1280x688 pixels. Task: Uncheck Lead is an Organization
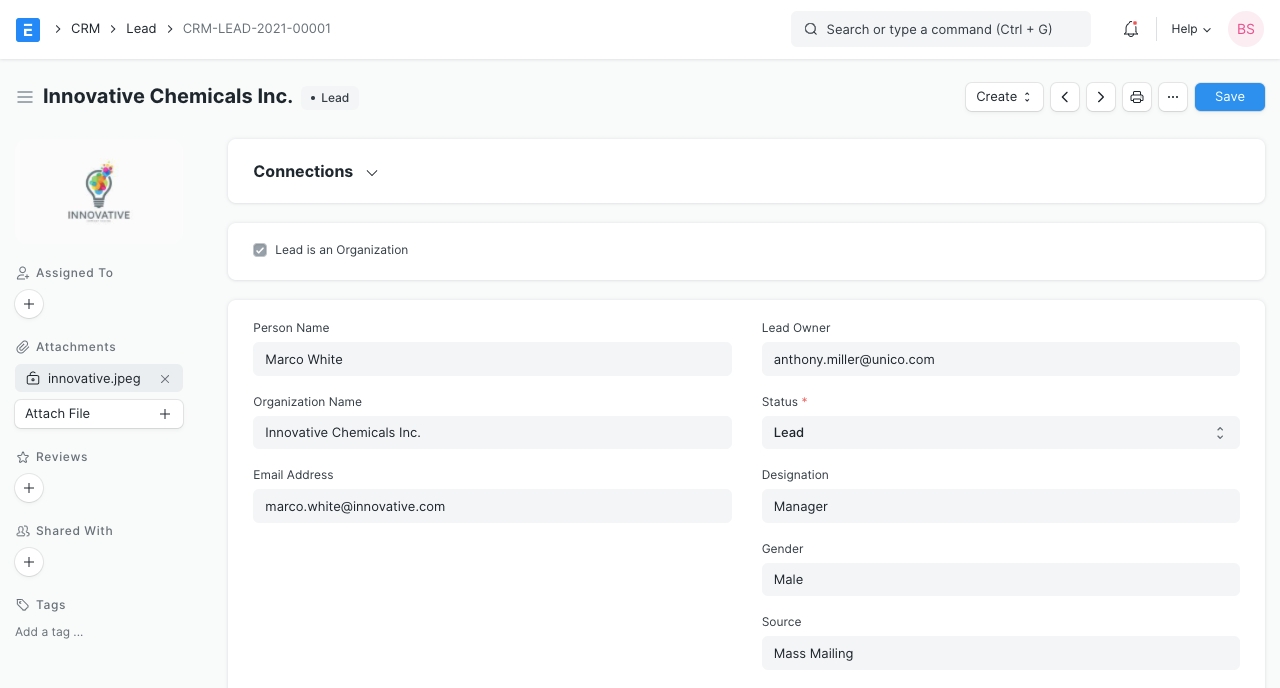[260, 250]
